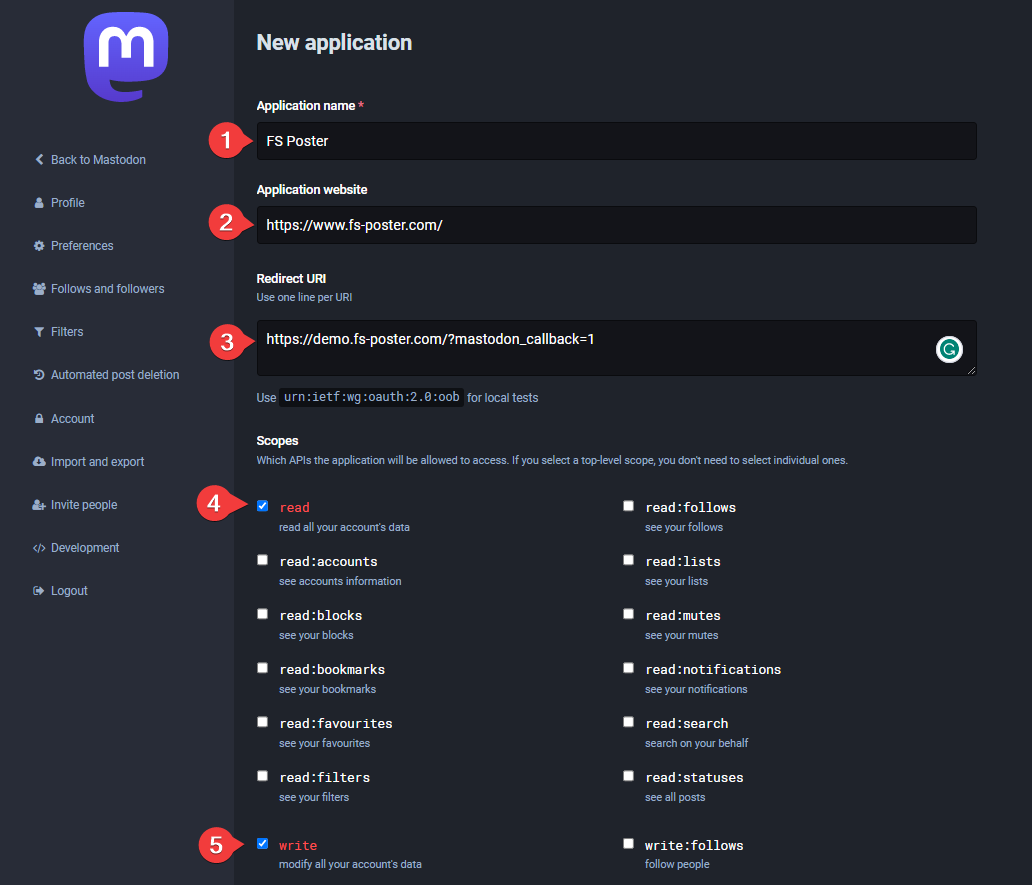
Task: Enable the read:notifications scope
Action: click(x=629, y=668)
